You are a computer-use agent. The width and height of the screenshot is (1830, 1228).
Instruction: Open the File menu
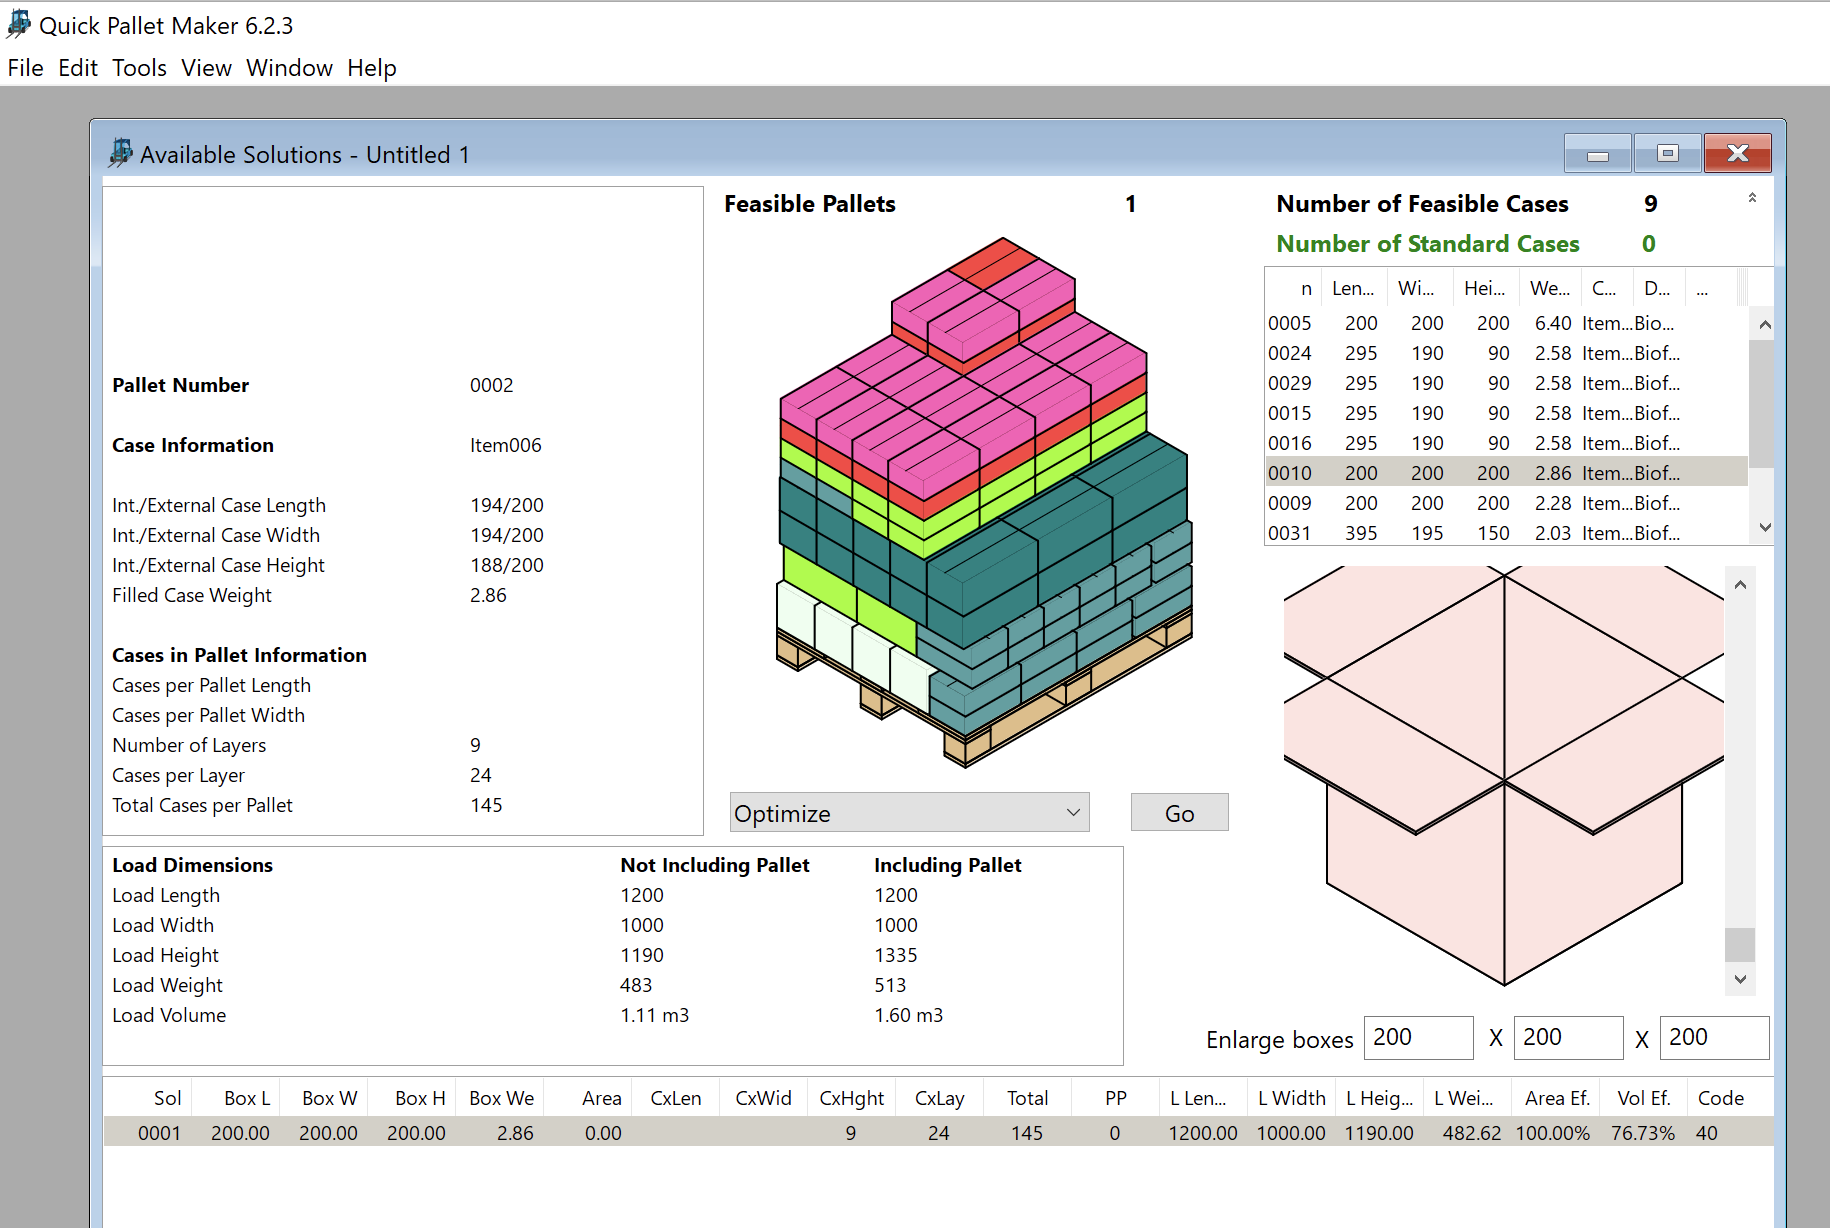coord(25,68)
